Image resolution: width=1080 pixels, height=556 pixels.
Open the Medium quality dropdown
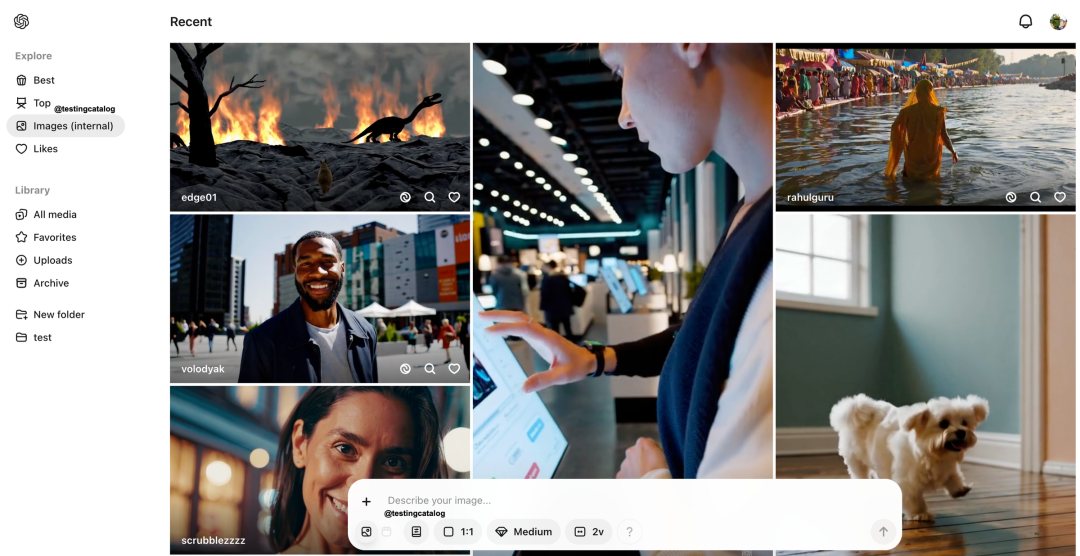pyautogui.click(x=523, y=532)
